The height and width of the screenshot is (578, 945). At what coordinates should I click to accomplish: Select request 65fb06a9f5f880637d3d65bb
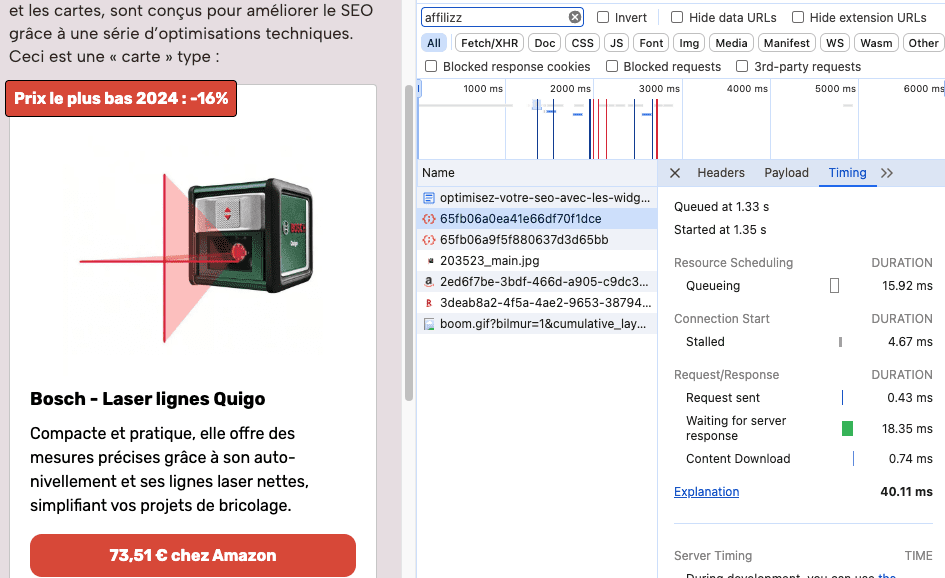coord(537,240)
